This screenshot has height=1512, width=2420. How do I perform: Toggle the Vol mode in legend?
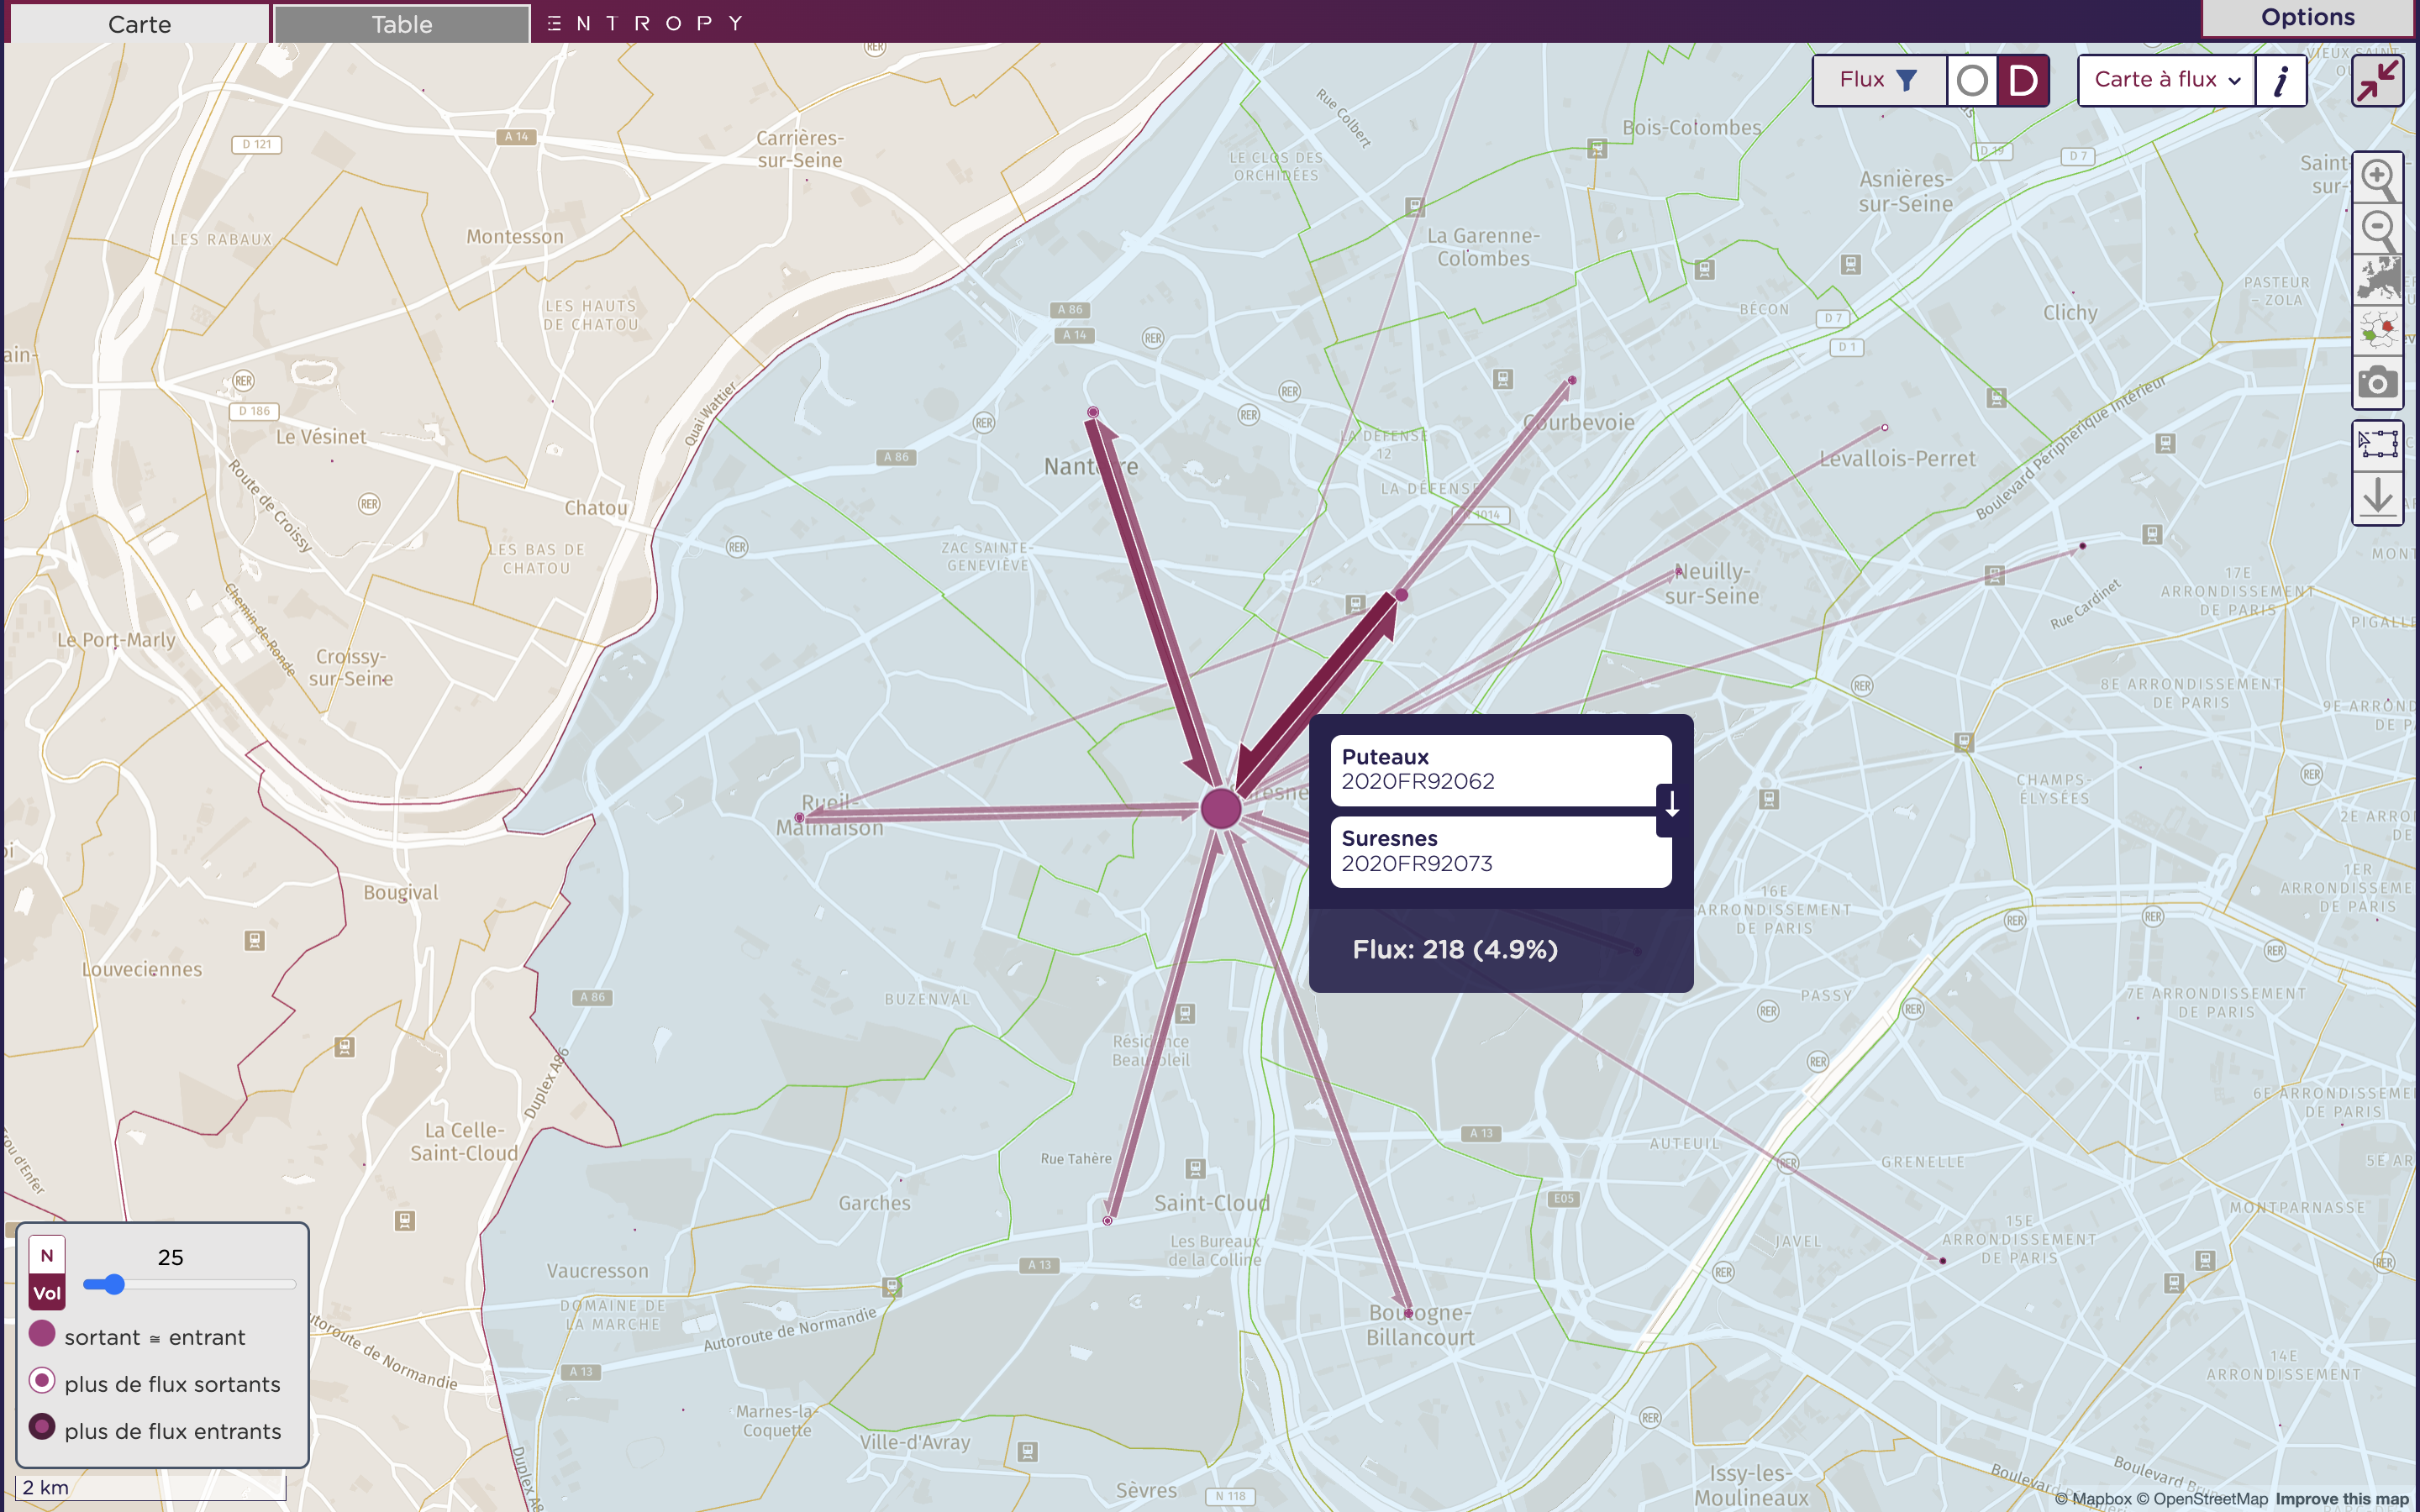(47, 1293)
